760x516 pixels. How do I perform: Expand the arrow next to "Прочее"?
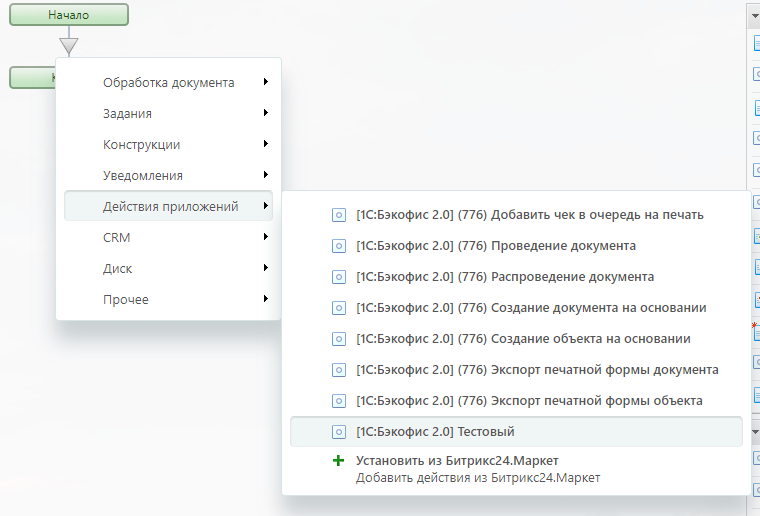click(266, 298)
